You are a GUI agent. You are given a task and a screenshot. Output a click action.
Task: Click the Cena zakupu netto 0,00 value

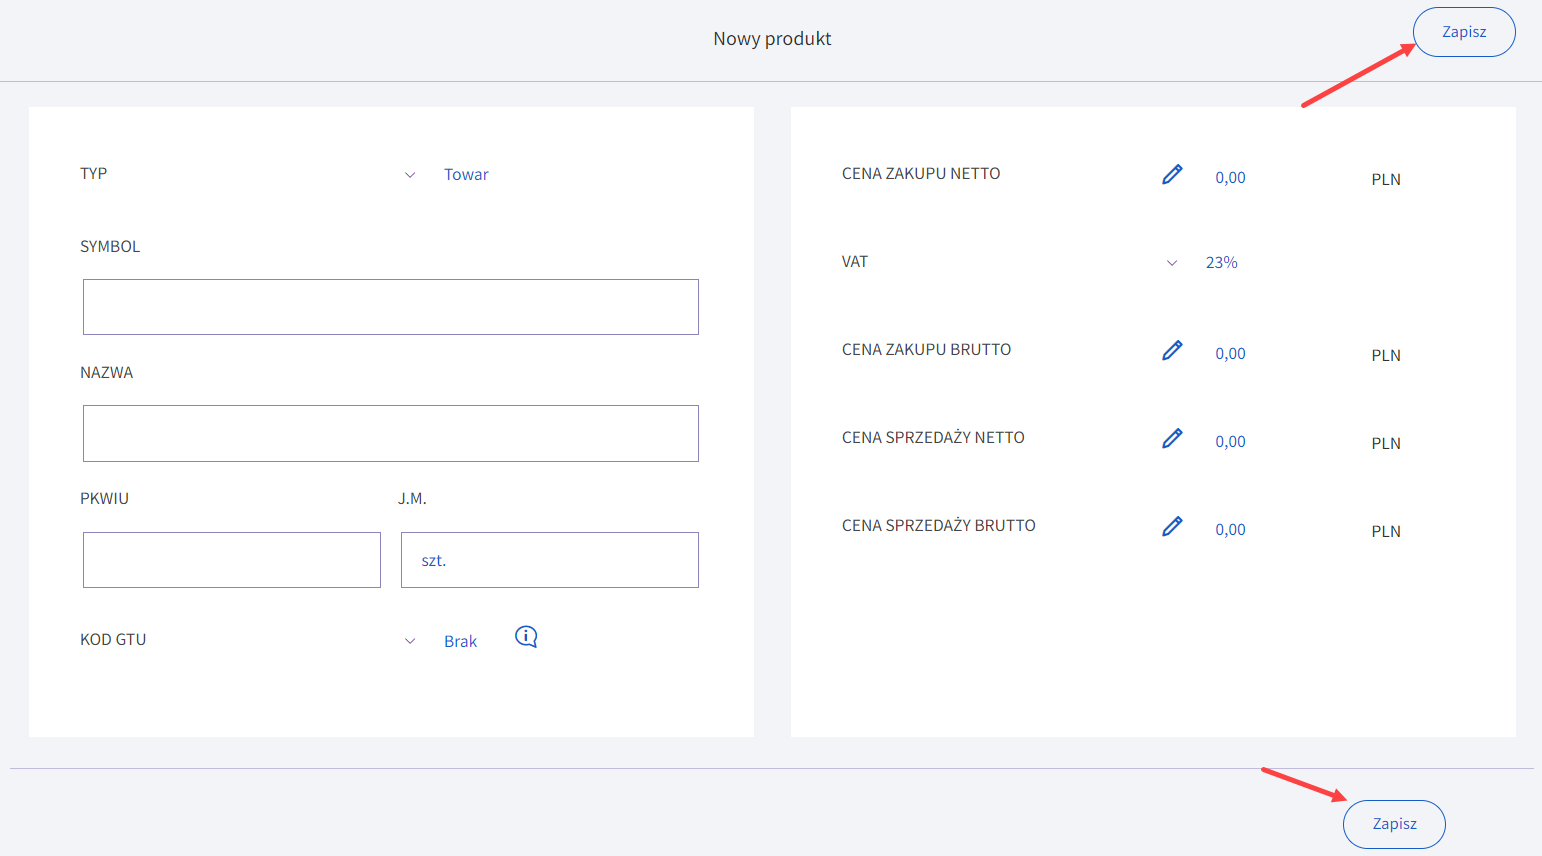tap(1230, 178)
